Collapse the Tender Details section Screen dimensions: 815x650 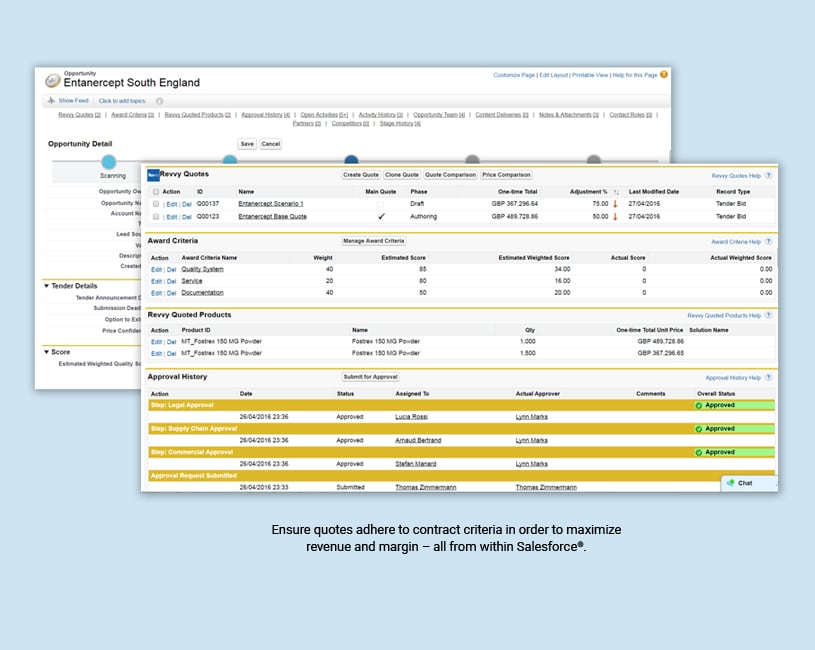coord(47,286)
